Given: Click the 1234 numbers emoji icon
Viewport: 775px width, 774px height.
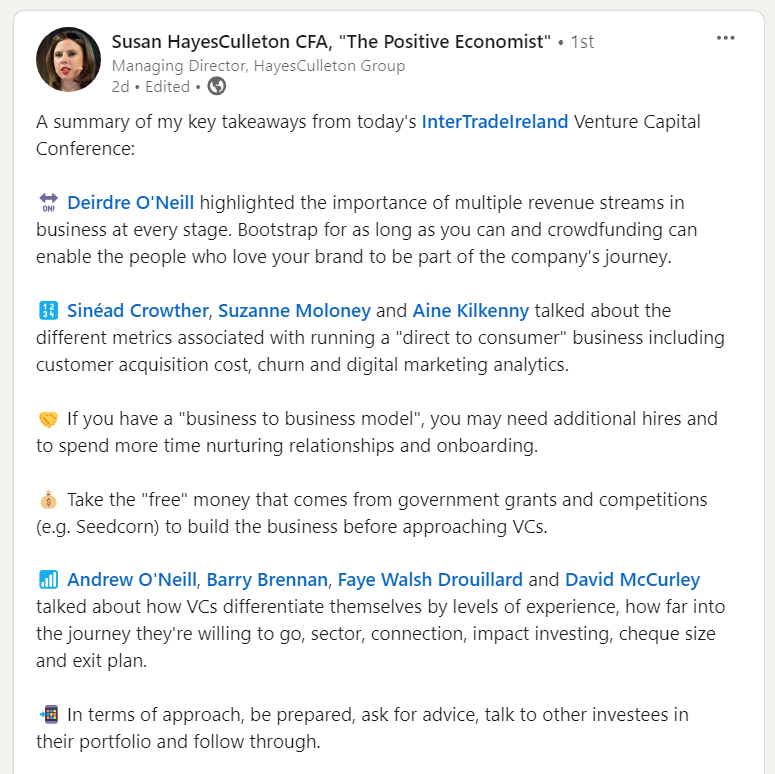Looking at the screenshot, I should tap(48, 310).
